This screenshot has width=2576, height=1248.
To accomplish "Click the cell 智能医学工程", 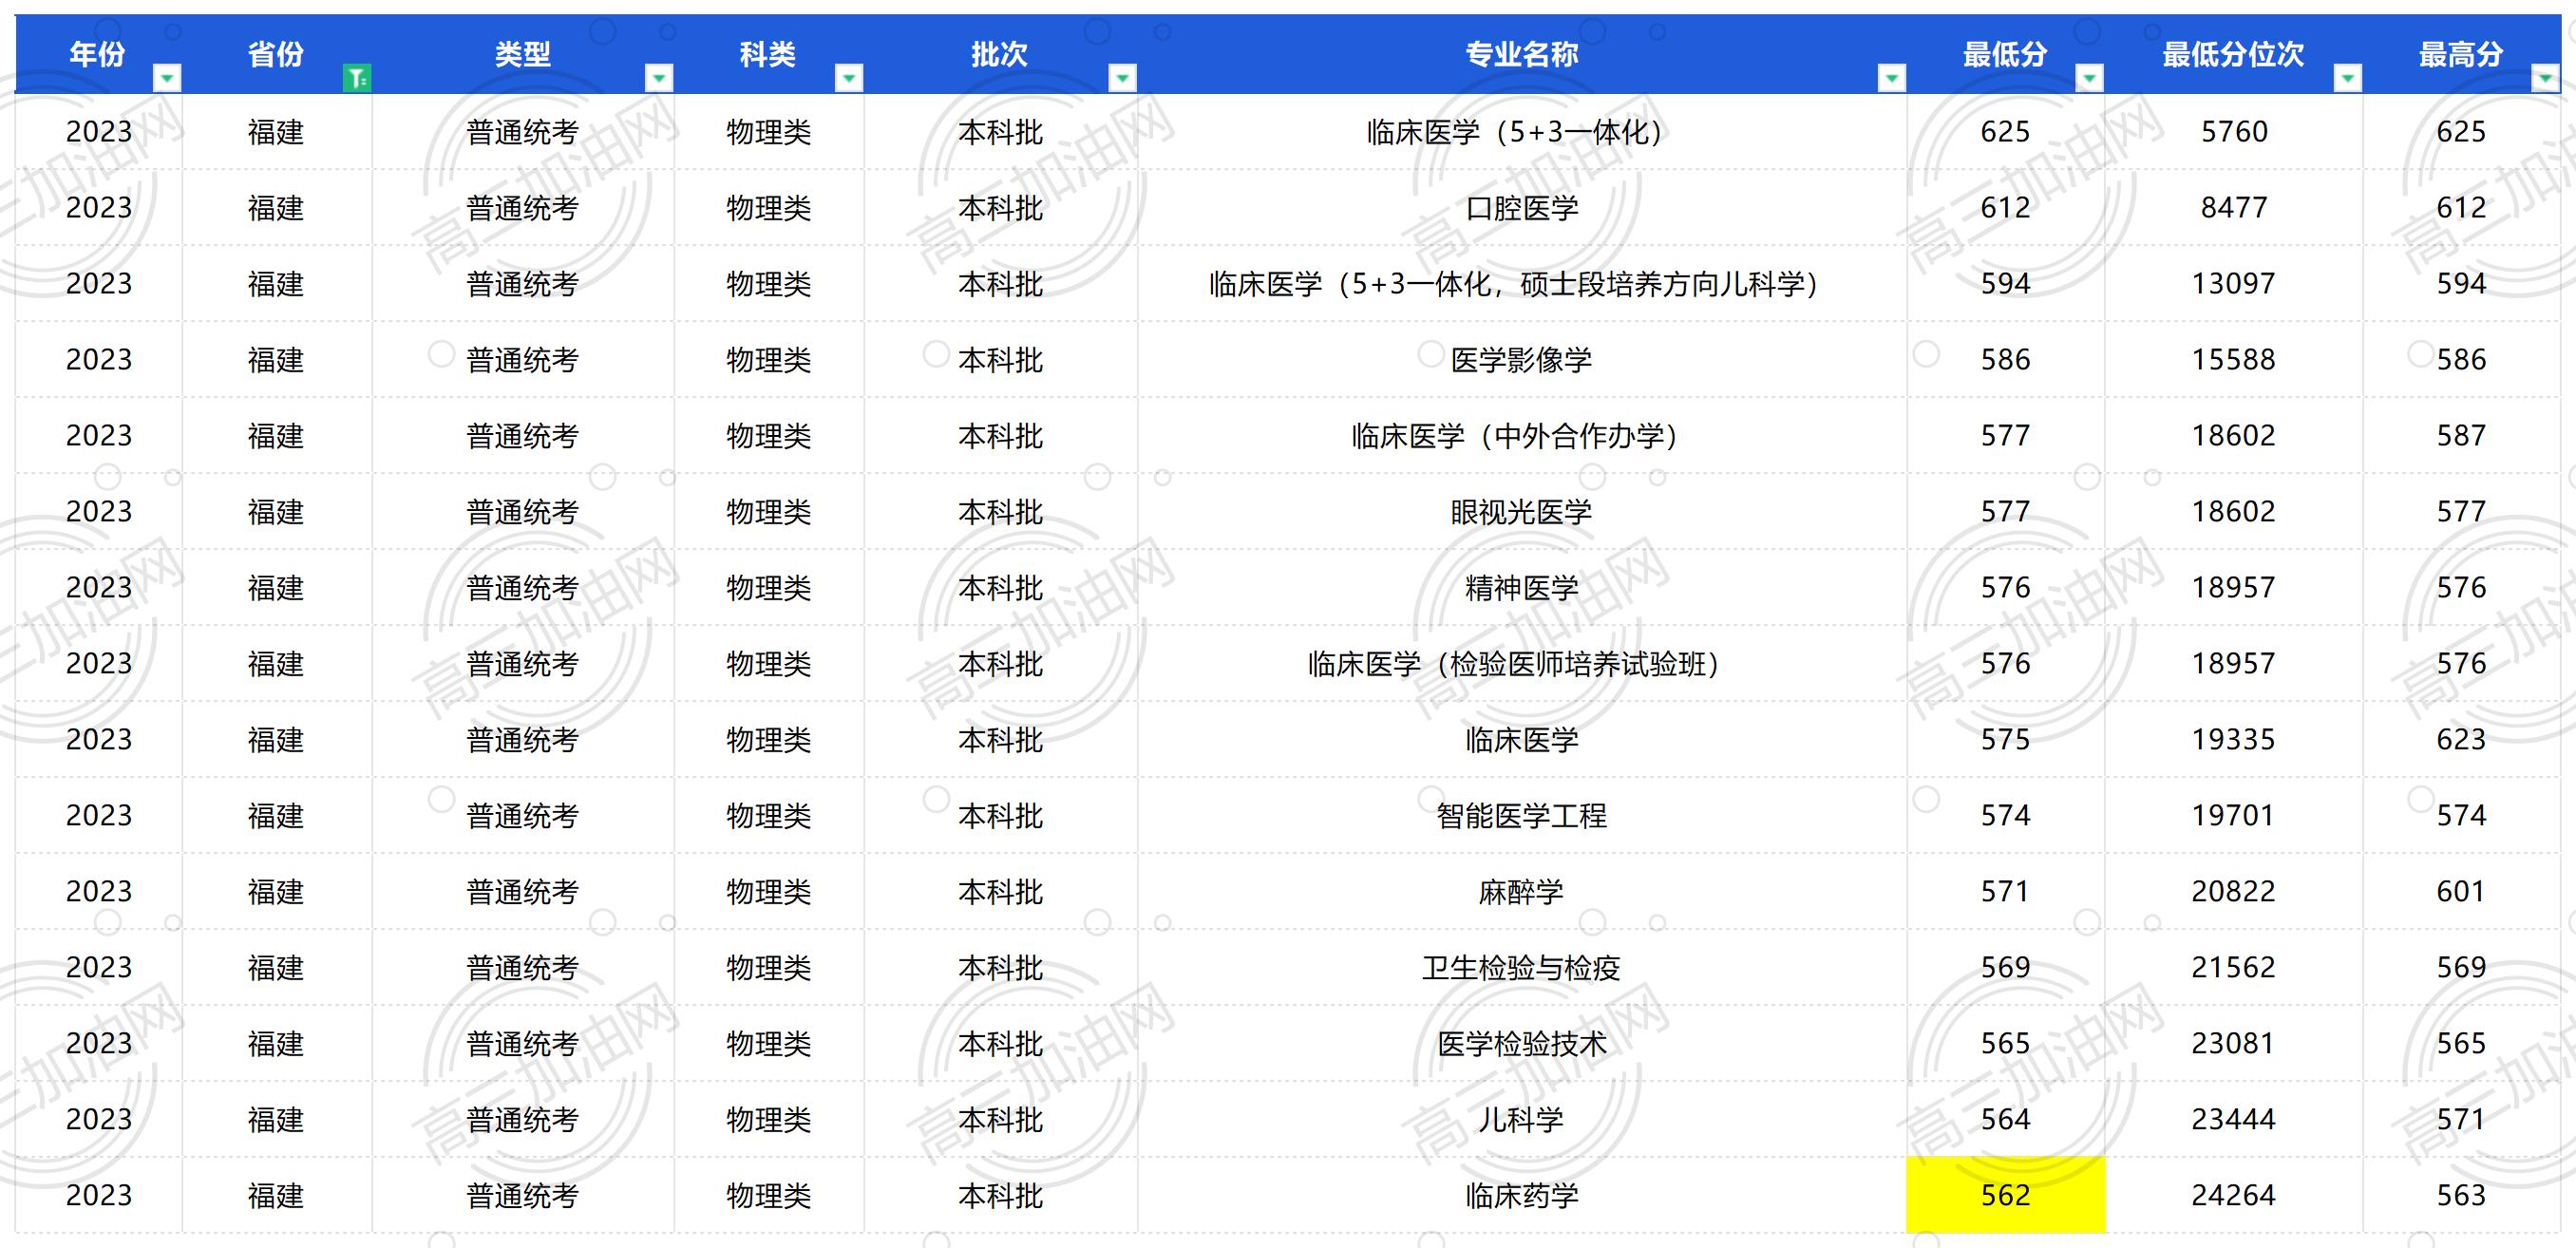I will [x=1522, y=816].
